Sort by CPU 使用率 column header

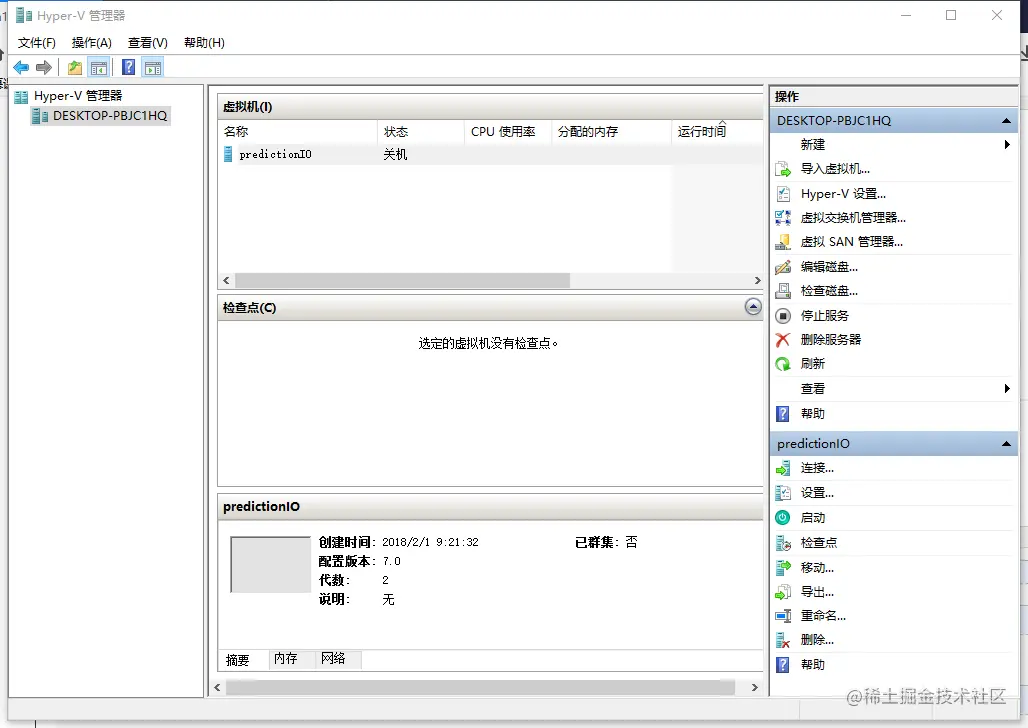(508, 132)
